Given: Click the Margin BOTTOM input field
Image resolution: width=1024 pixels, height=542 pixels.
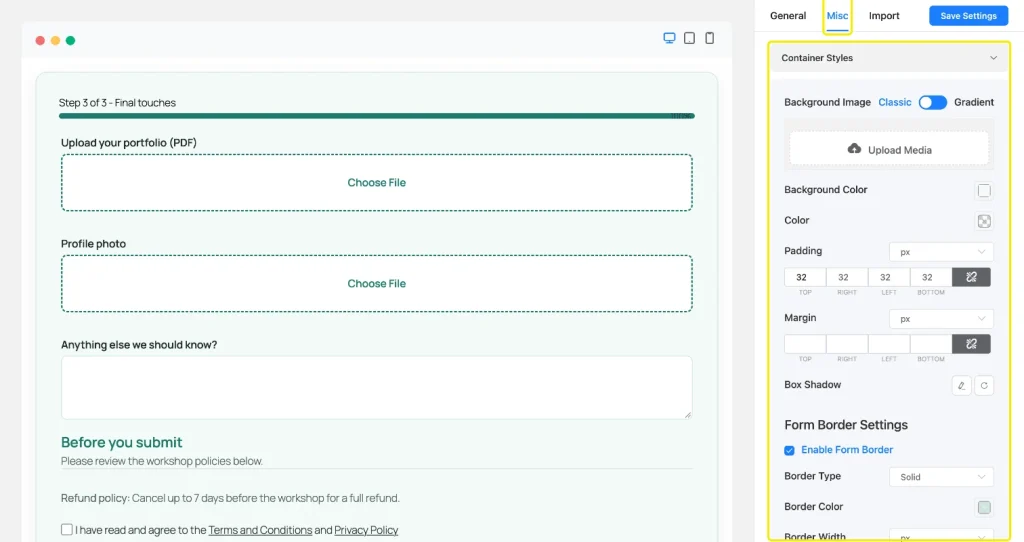Looking at the screenshot, I should pyautogui.click(x=931, y=344).
